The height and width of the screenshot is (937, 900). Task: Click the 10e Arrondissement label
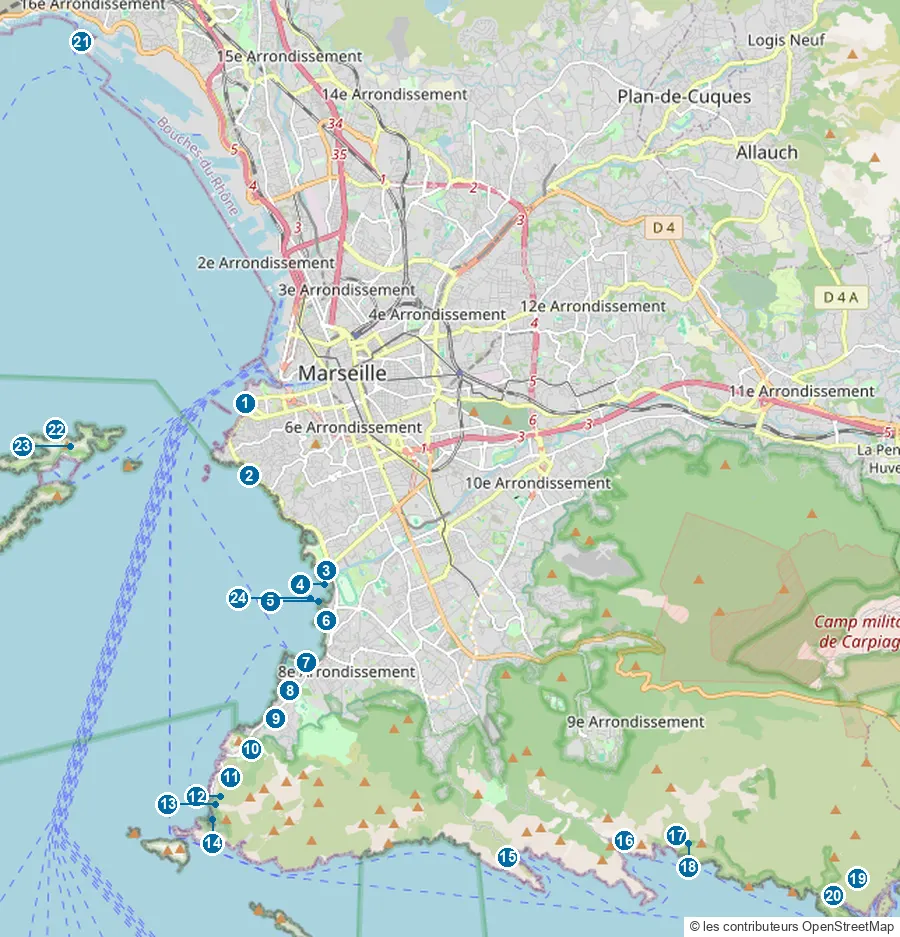pos(538,483)
